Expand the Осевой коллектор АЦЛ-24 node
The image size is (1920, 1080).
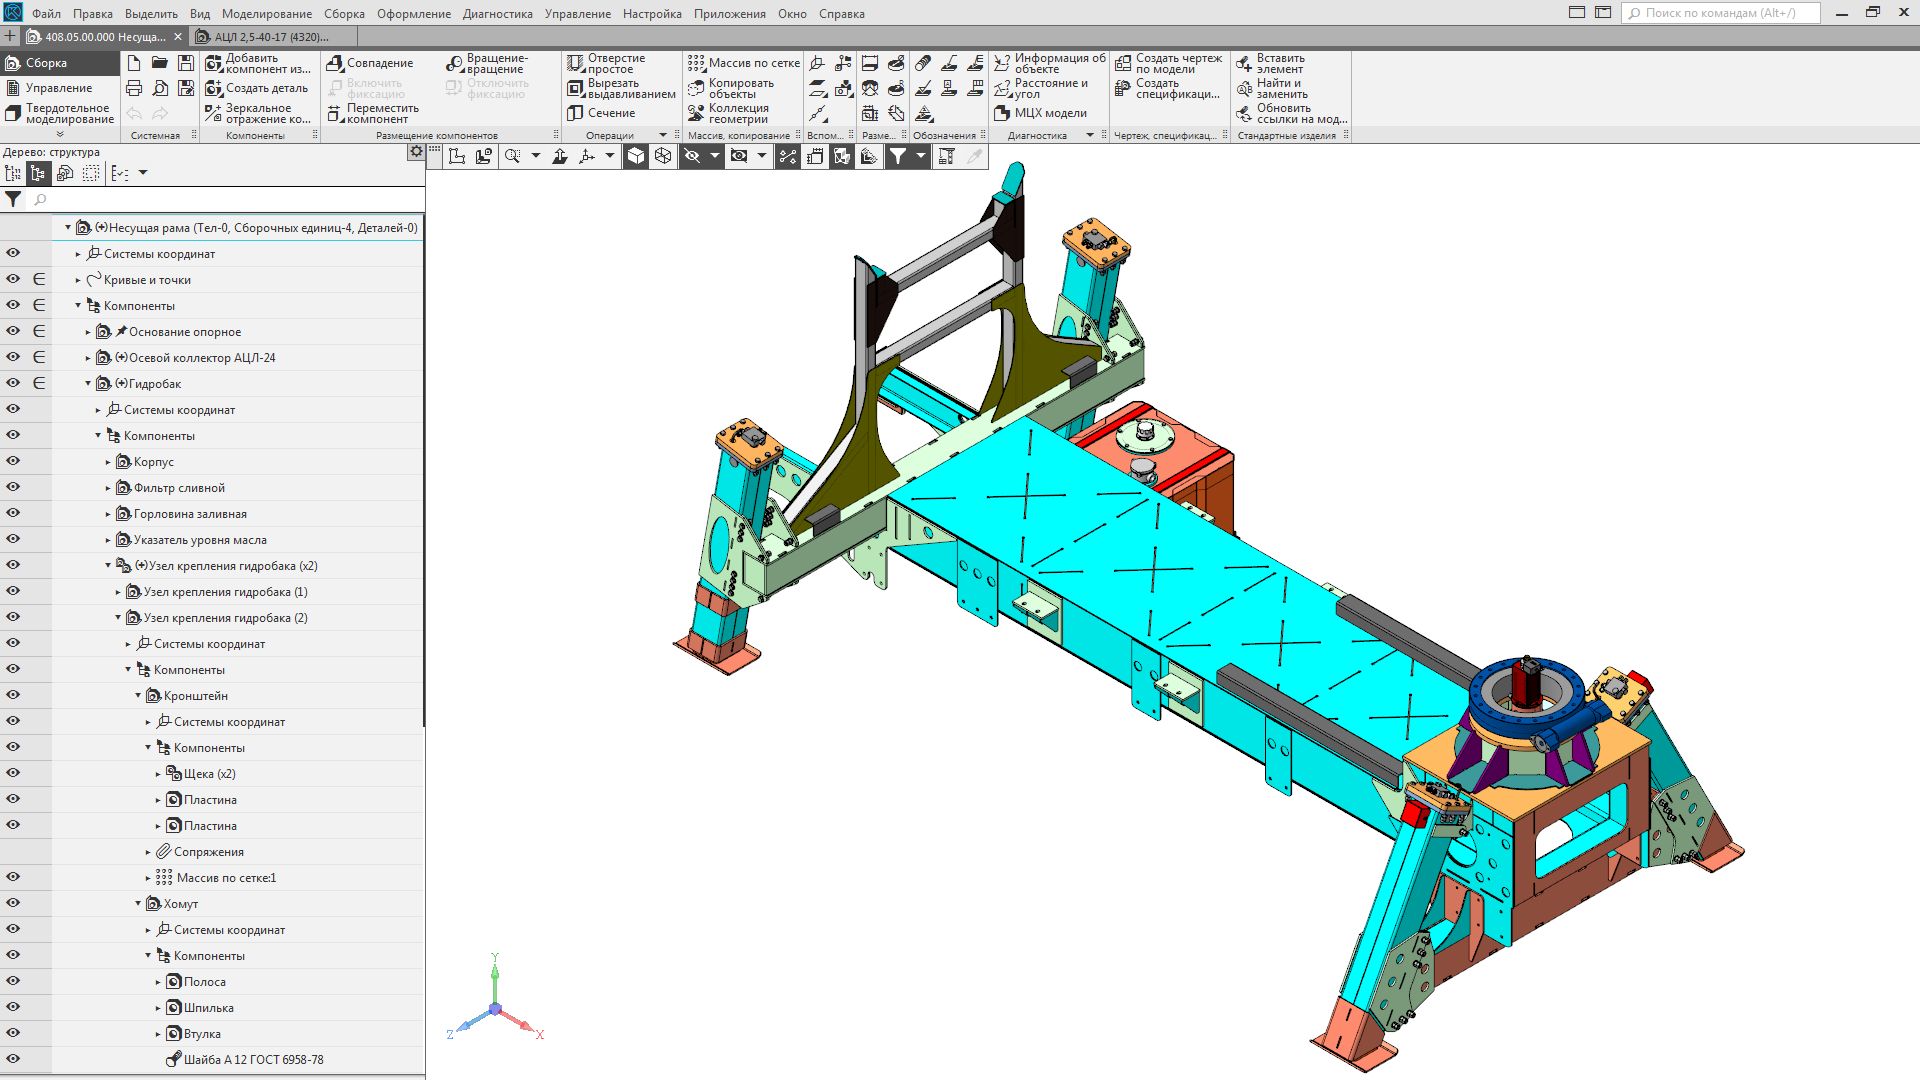(x=88, y=358)
